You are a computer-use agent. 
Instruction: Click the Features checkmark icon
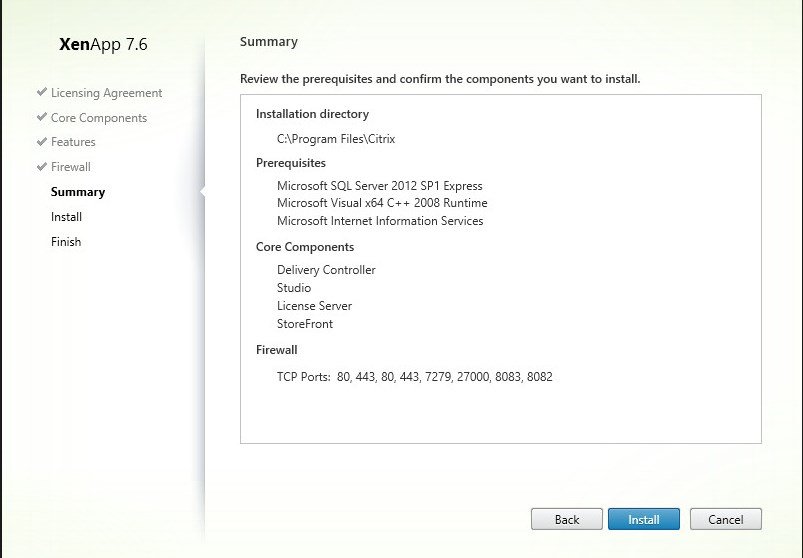point(42,141)
